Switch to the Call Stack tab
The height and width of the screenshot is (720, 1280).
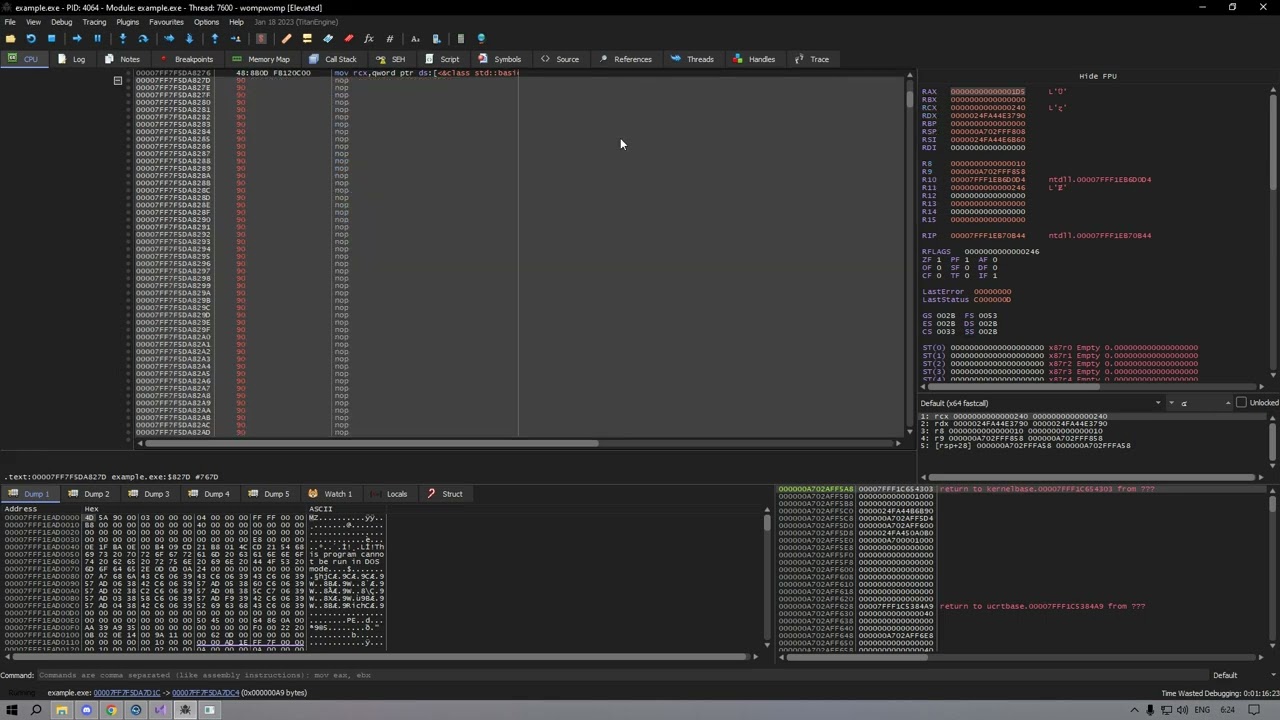333,59
